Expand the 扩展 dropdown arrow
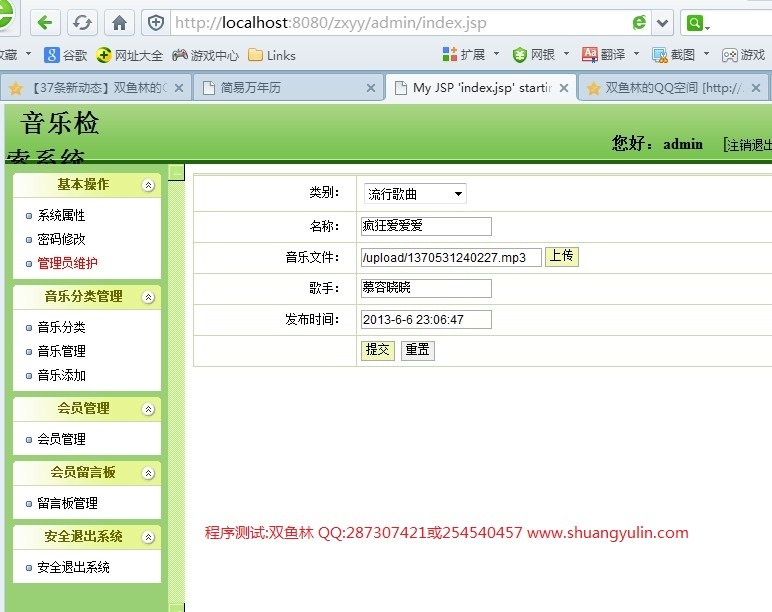 coord(496,53)
